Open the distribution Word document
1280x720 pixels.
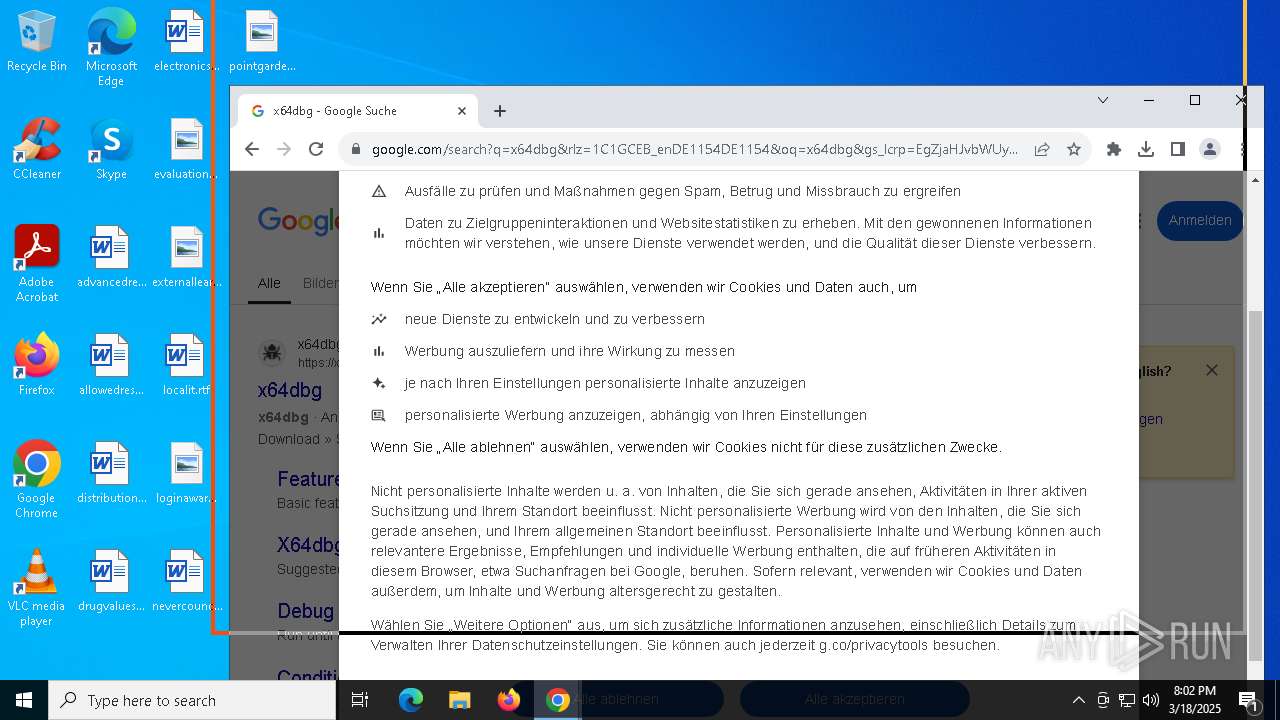click(x=111, y=473)
